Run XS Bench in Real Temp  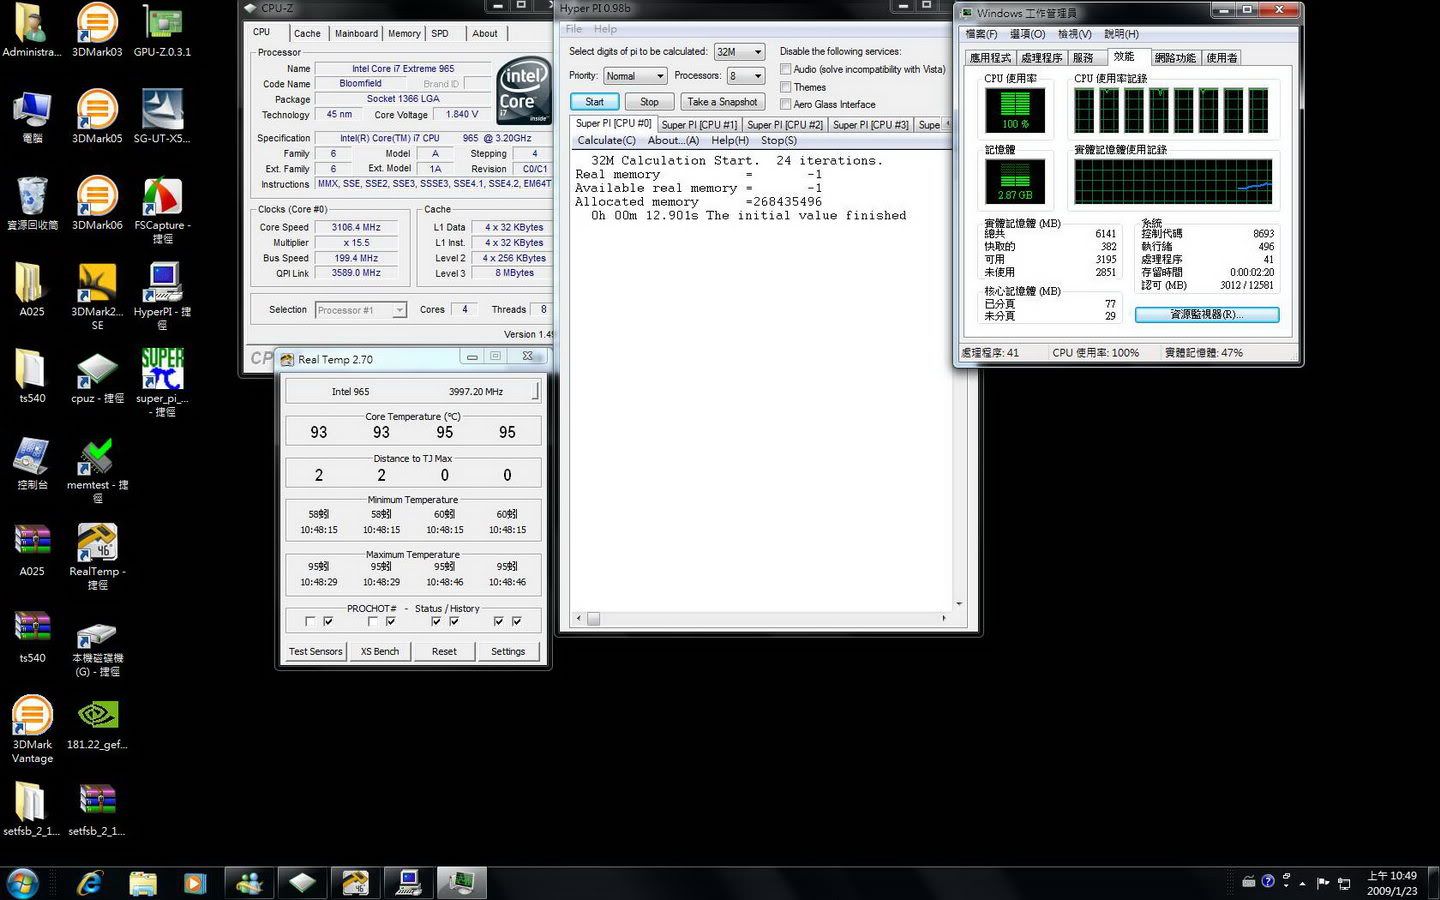[x=380, y=651]
